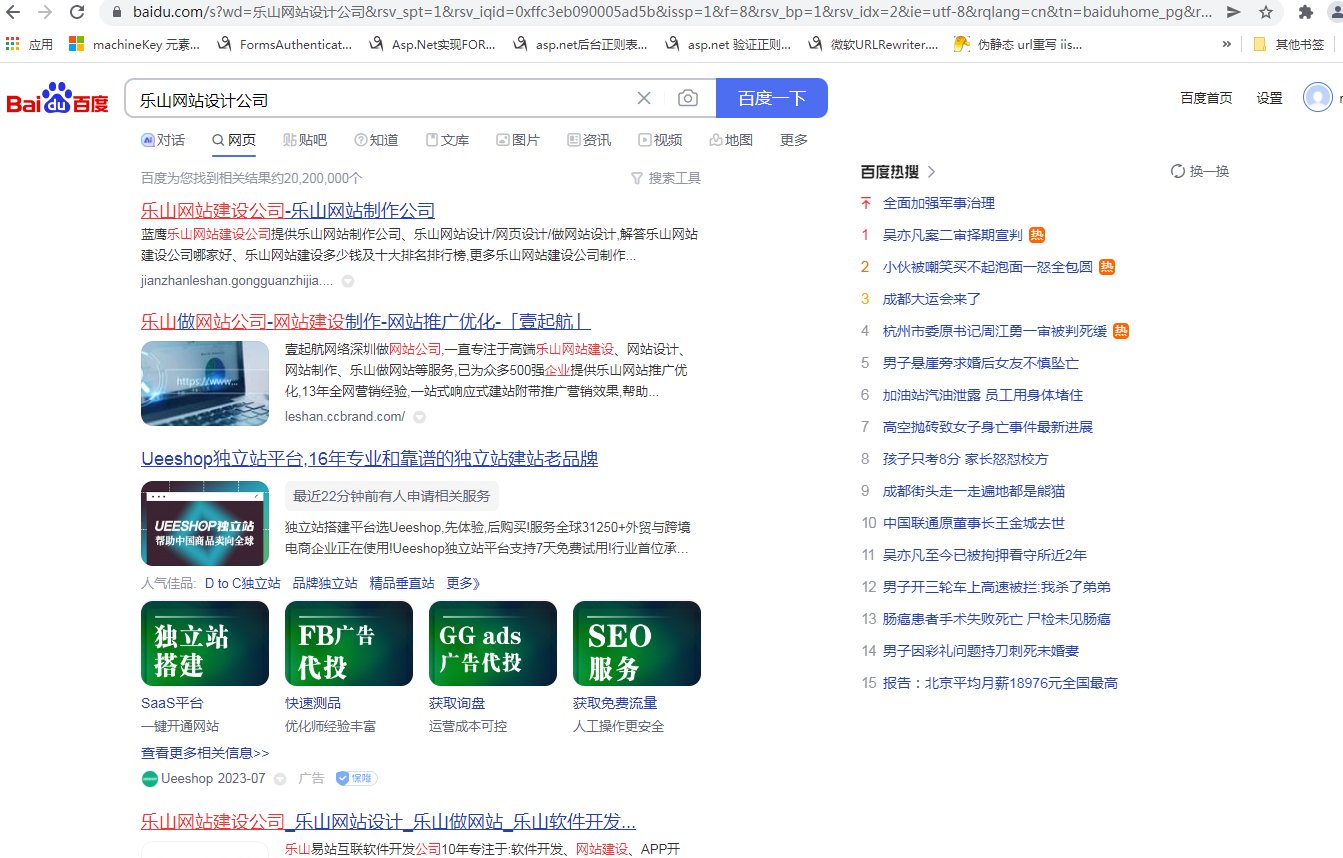Click the send arrow icon in address bar
This screenshot has height=858, width=1343.
1234,12
